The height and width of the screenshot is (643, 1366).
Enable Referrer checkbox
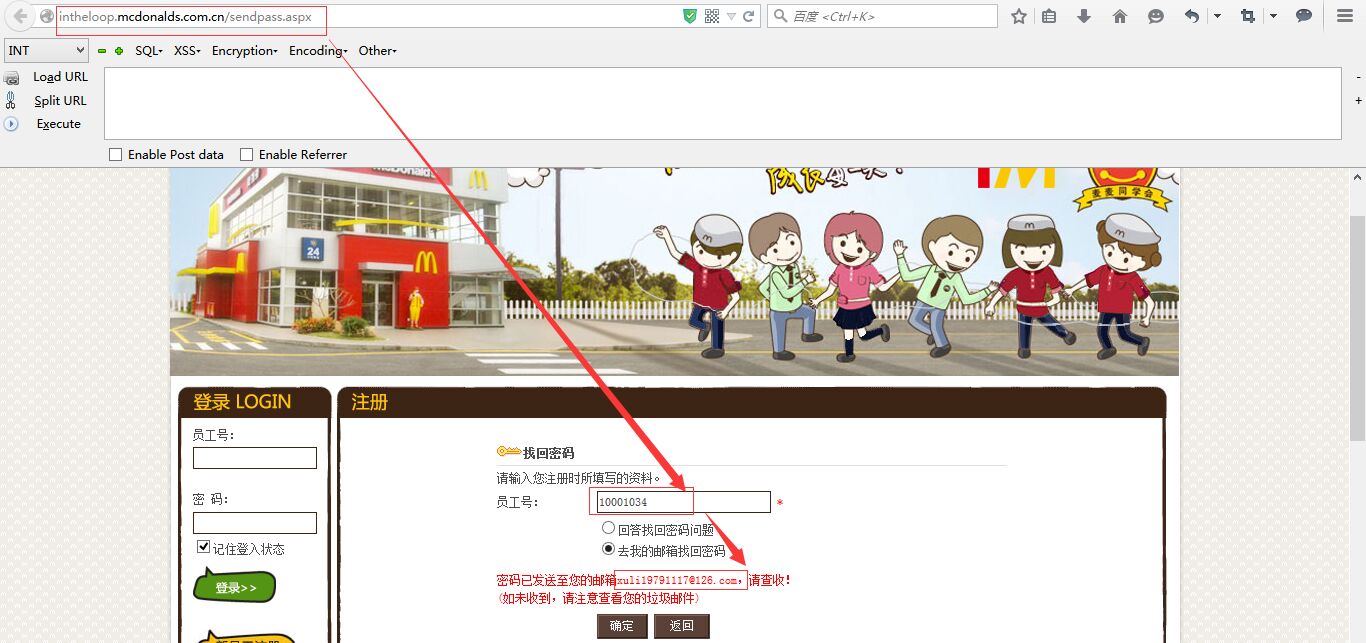point(246,154)
